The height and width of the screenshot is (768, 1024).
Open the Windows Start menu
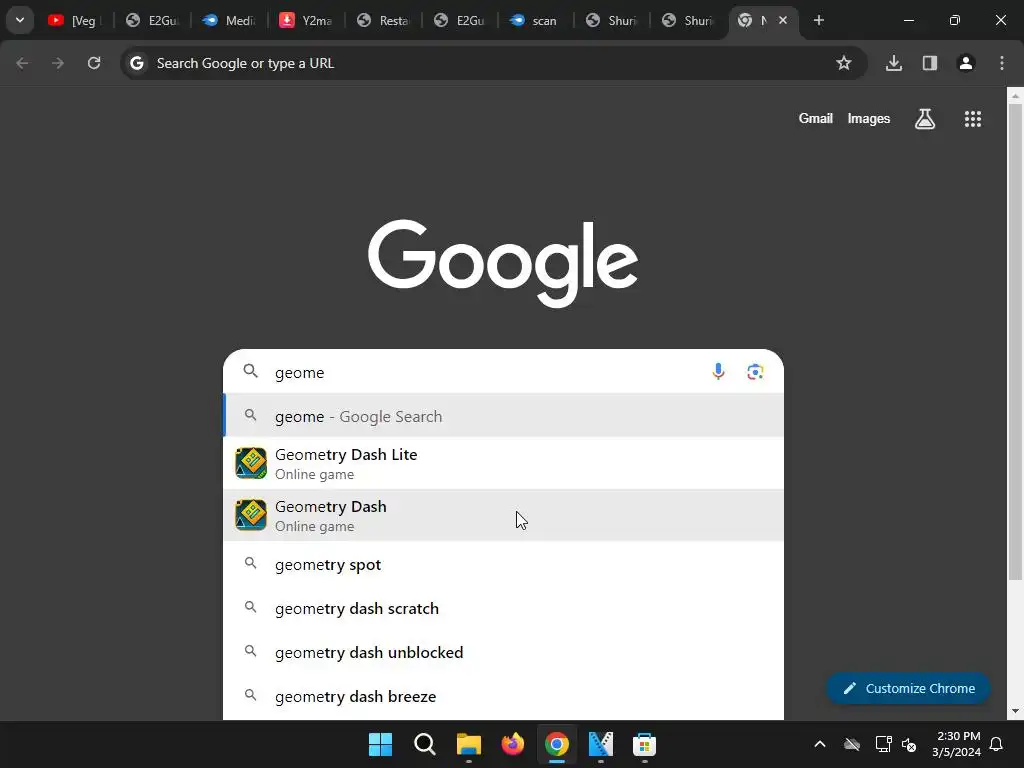(x=381, y=744)
